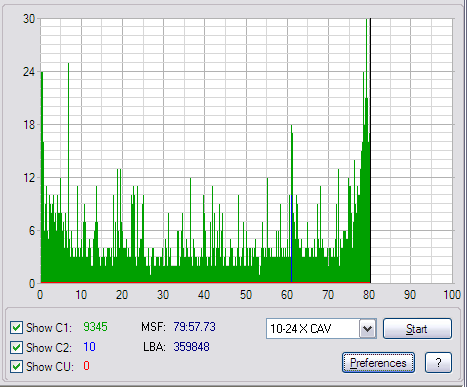Click the dropdown arrow beside speed selector
Image resolution: width=467 pixels, height=387 pixels.
click(368, 329)
